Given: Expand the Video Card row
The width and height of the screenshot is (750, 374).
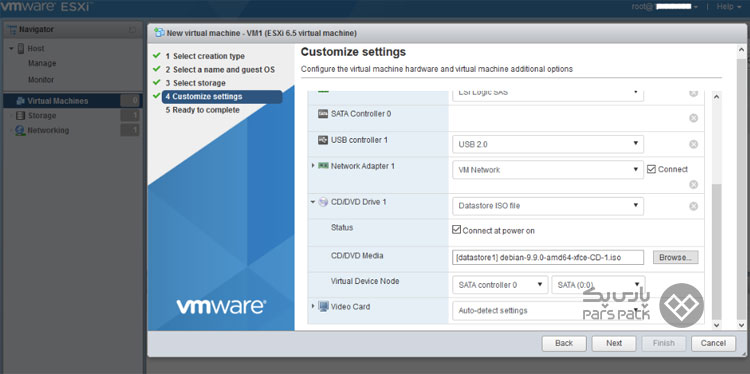Looking at the screenshot, I should tap(313, 306).
